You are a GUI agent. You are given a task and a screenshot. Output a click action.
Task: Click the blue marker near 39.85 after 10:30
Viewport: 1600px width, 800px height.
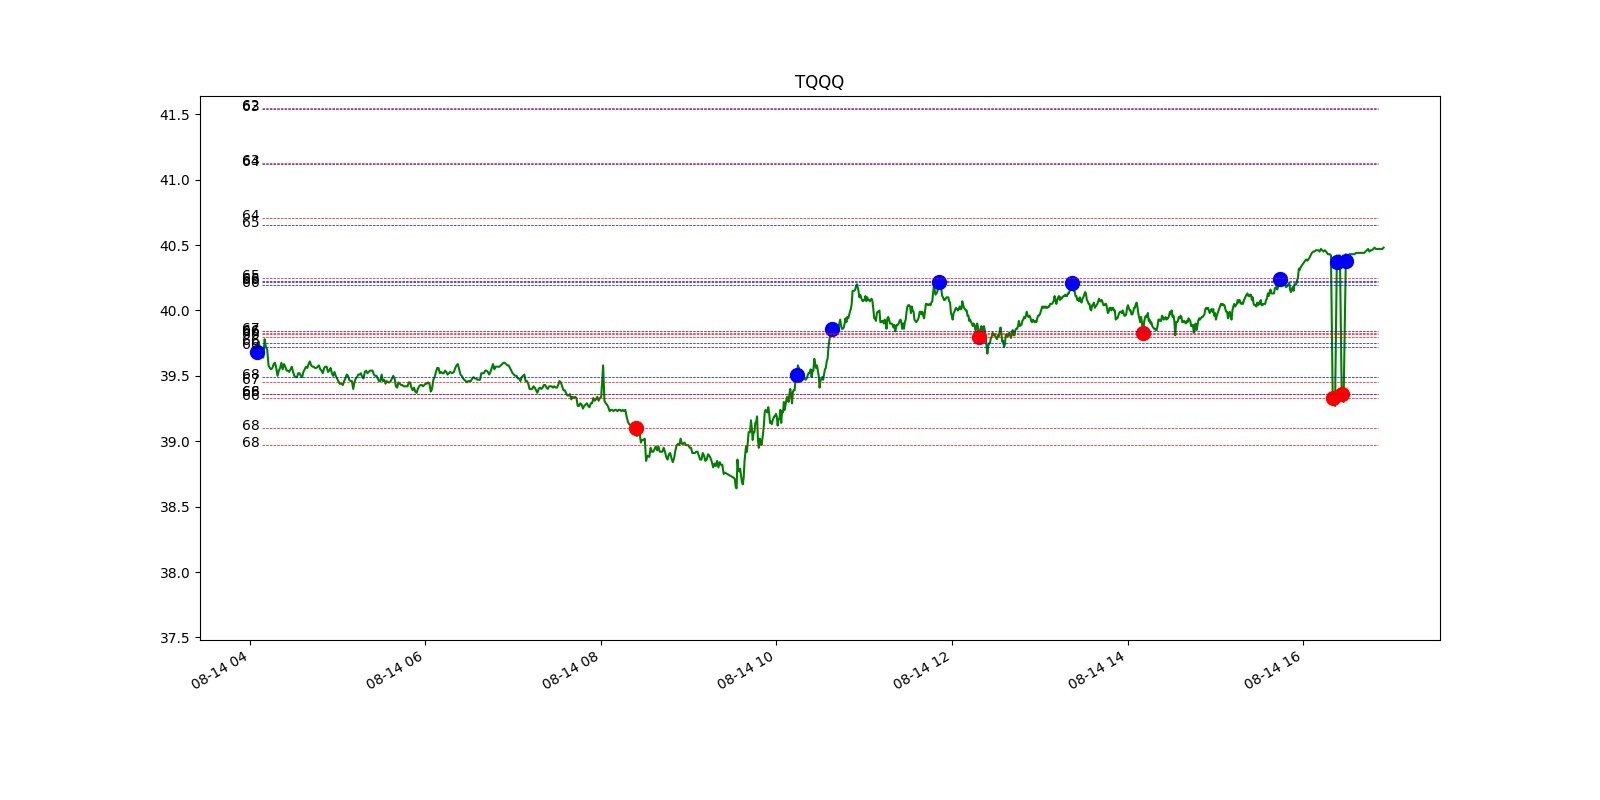click(x=832, y=329)
